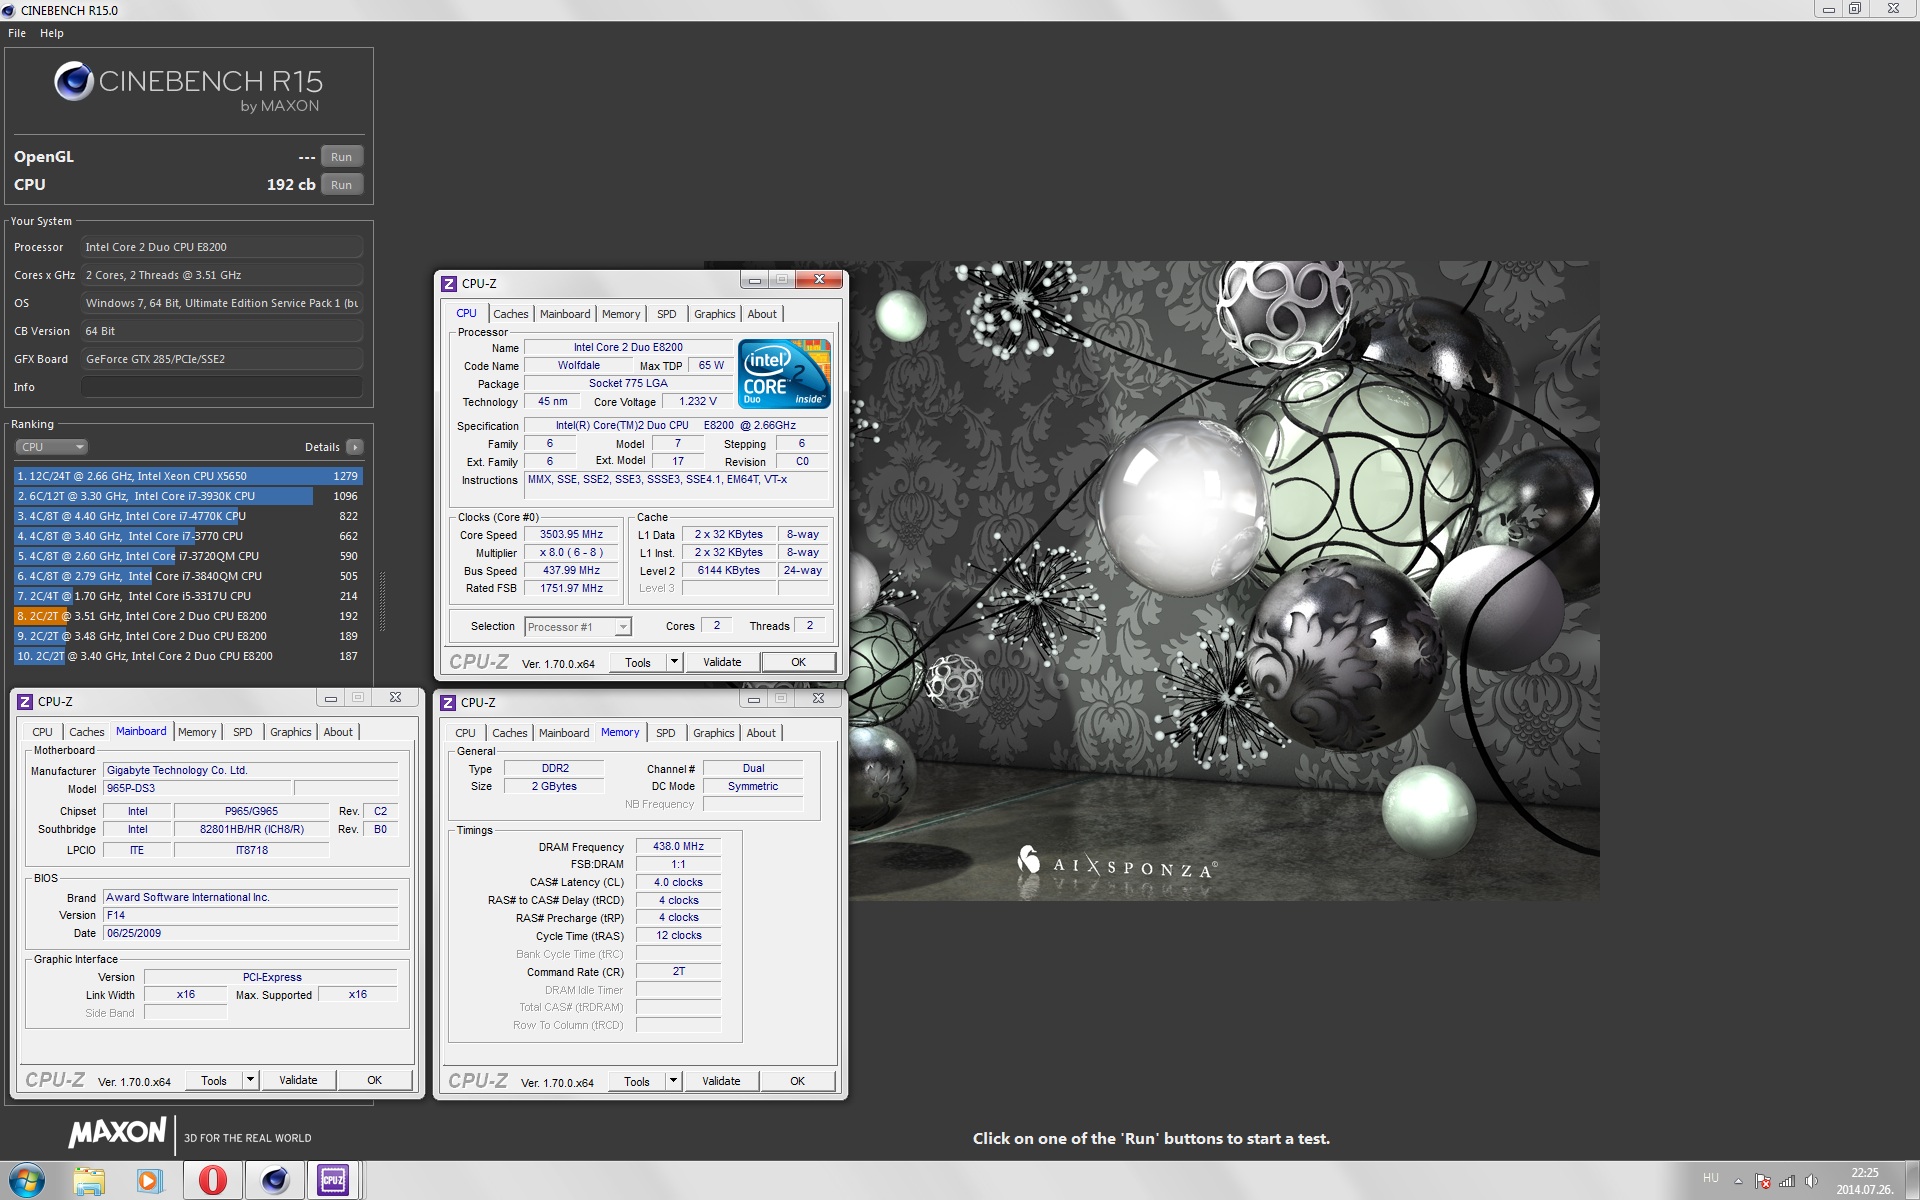This screenshot has width=1920, height=1200.
Task: Open the Help menu
Action: pos(52,33)
